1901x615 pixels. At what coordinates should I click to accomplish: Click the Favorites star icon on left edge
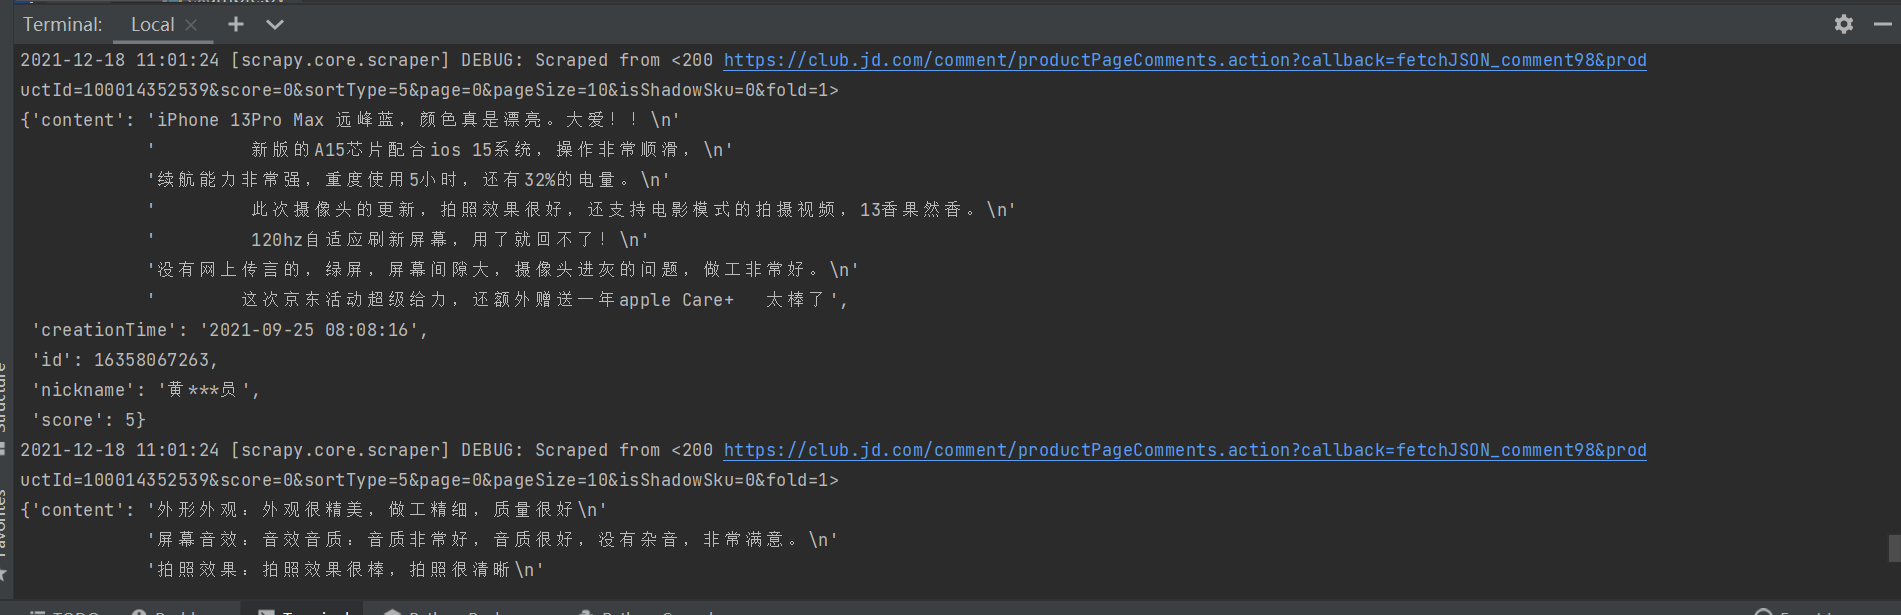point(4,574)
